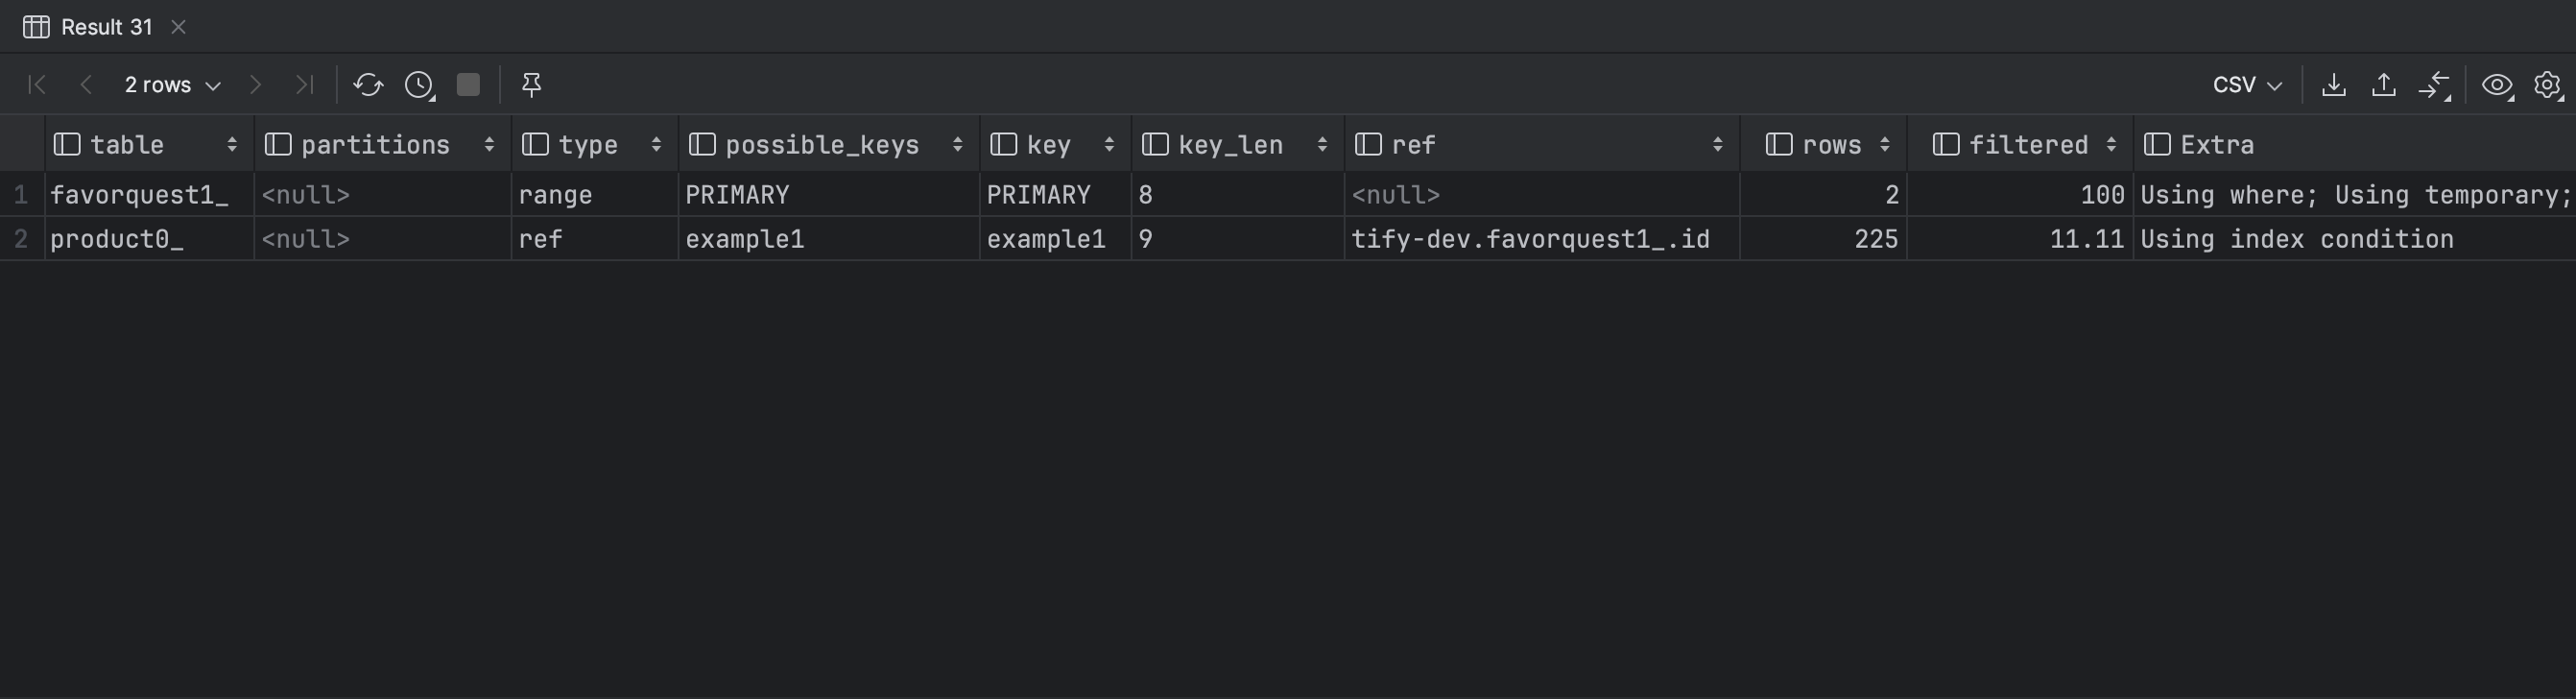Open view options eye icon

(2498, 85)
